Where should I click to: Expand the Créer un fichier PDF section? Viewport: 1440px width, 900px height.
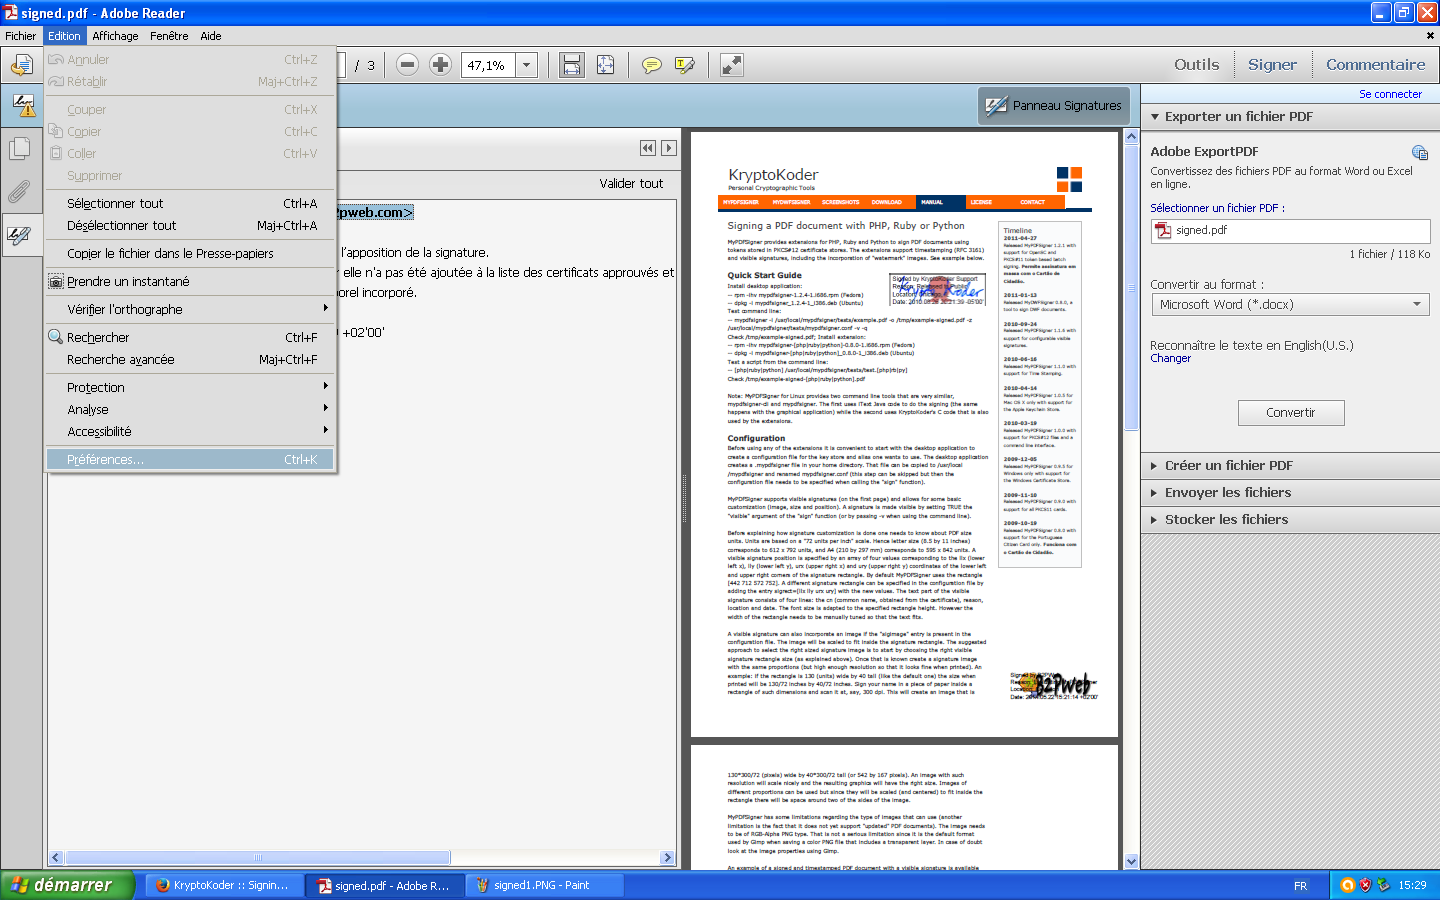tap(1228, 466)
